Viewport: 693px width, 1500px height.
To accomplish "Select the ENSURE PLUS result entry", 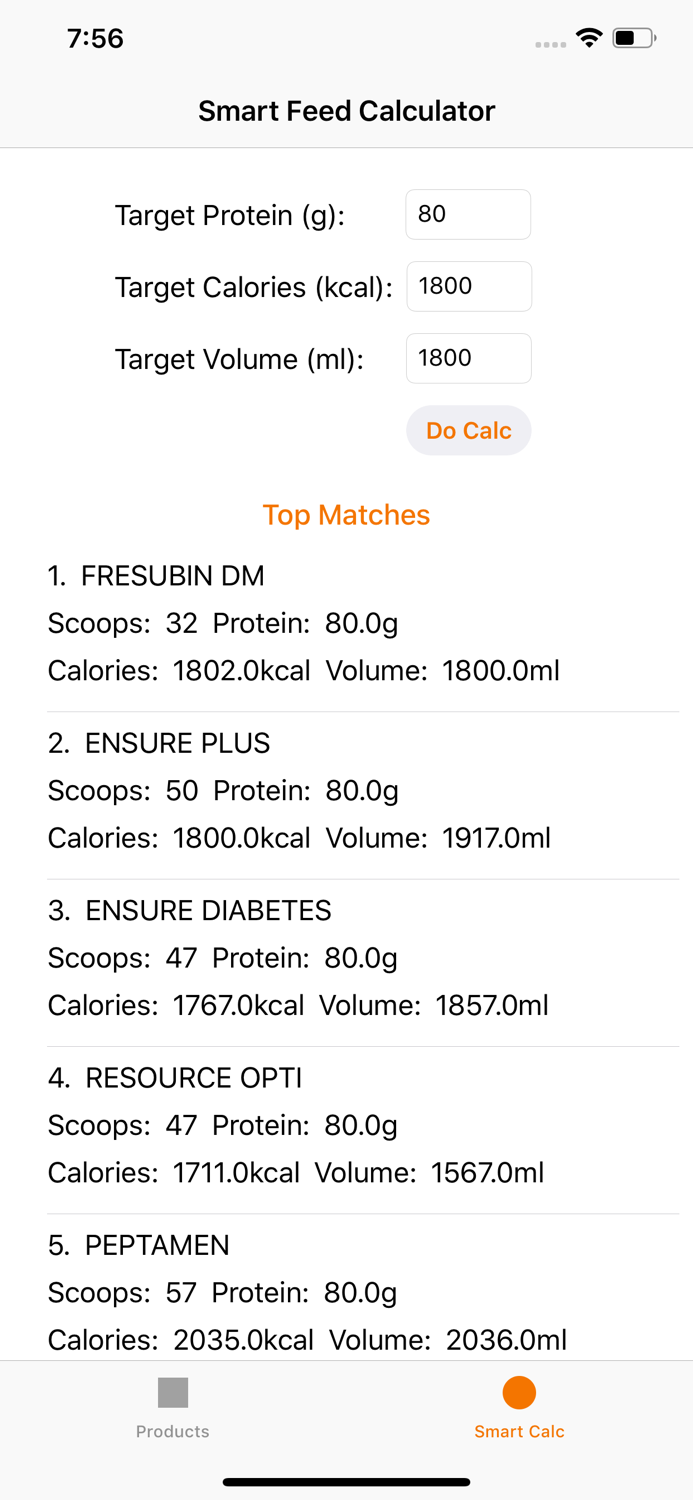I will (x=346, y=790).
